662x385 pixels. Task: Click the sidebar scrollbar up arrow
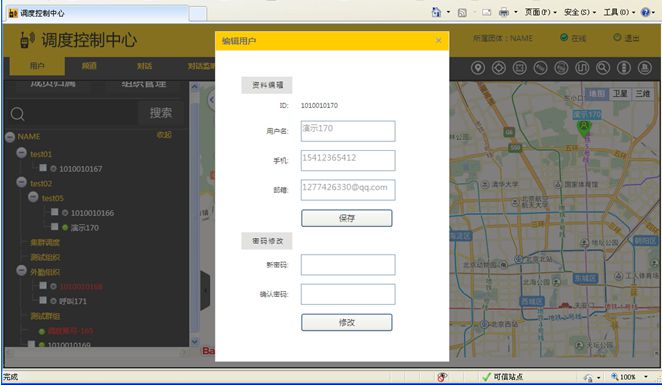194,87
